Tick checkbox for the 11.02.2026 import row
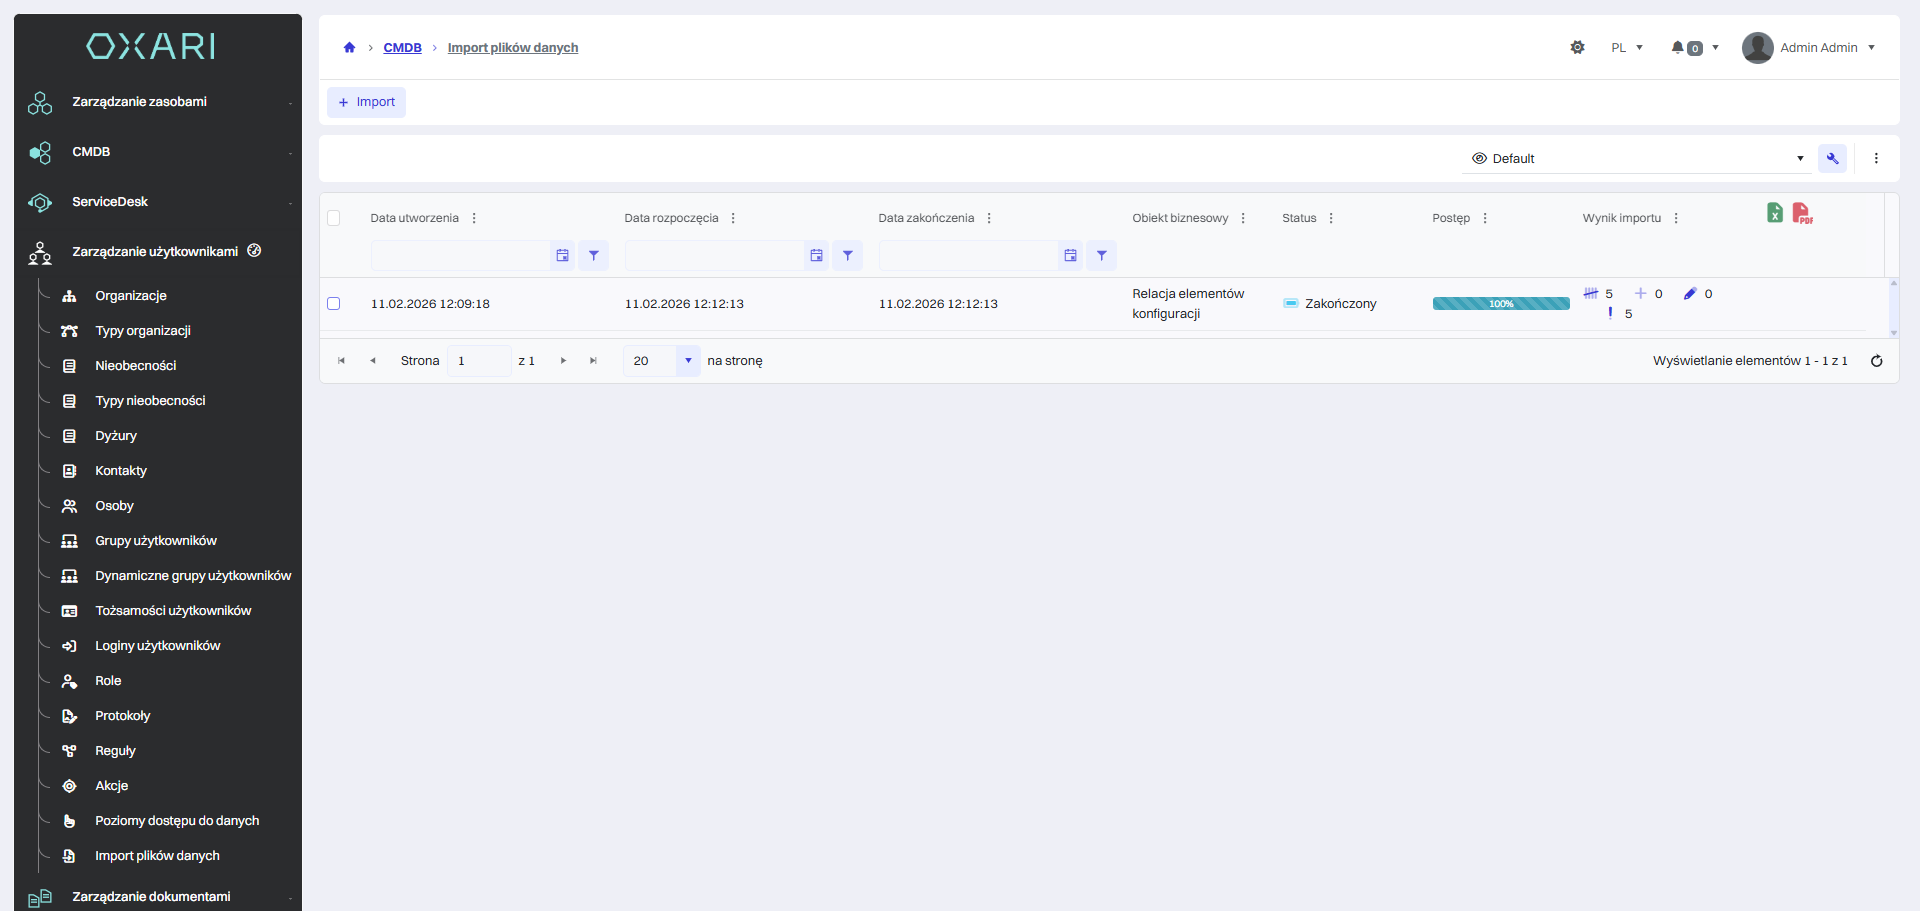This screenshot has height=911, width=1920. click(x=334, y=304)
